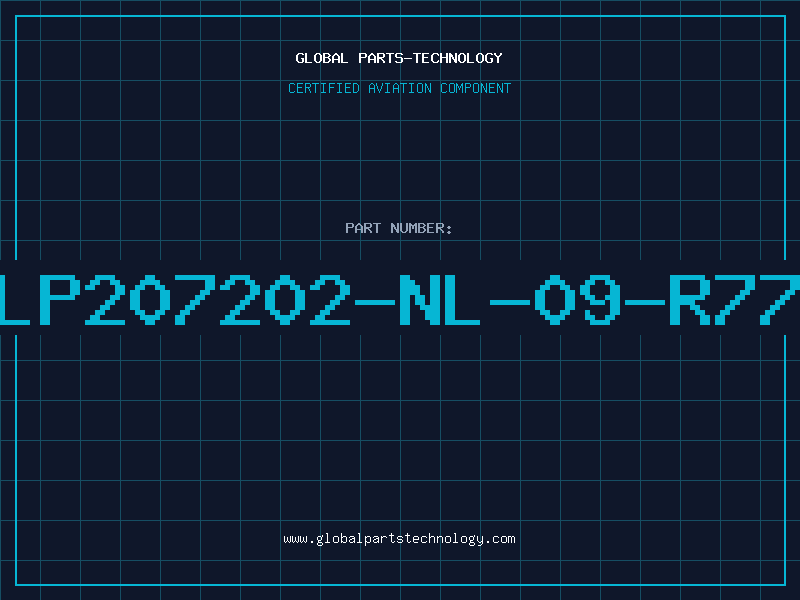Click the GLOBAL PARTS-TECHNOLOGY heading

(x=399, y=58)
